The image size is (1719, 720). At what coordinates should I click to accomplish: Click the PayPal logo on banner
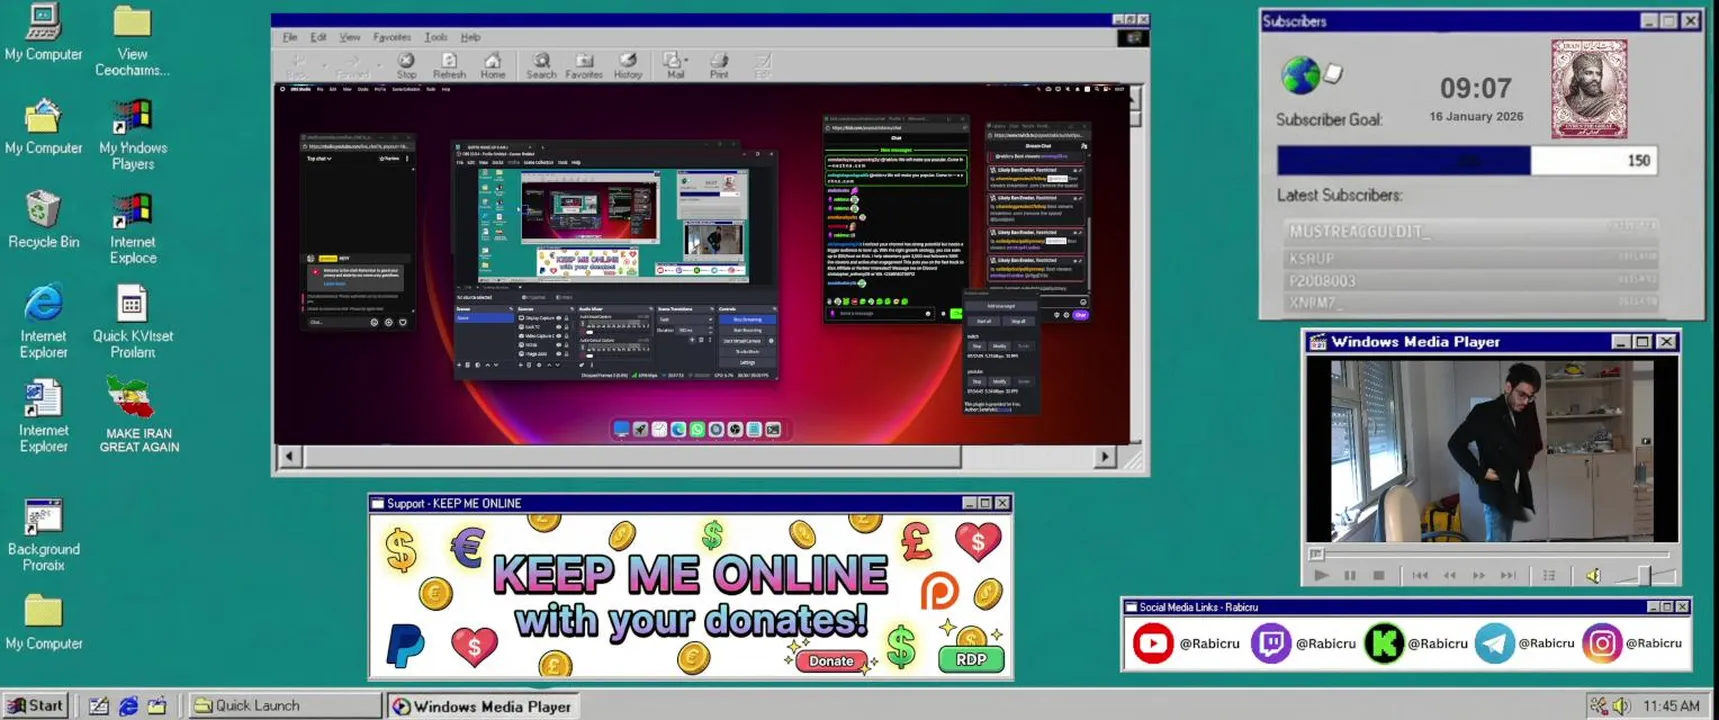coord(406,645)
